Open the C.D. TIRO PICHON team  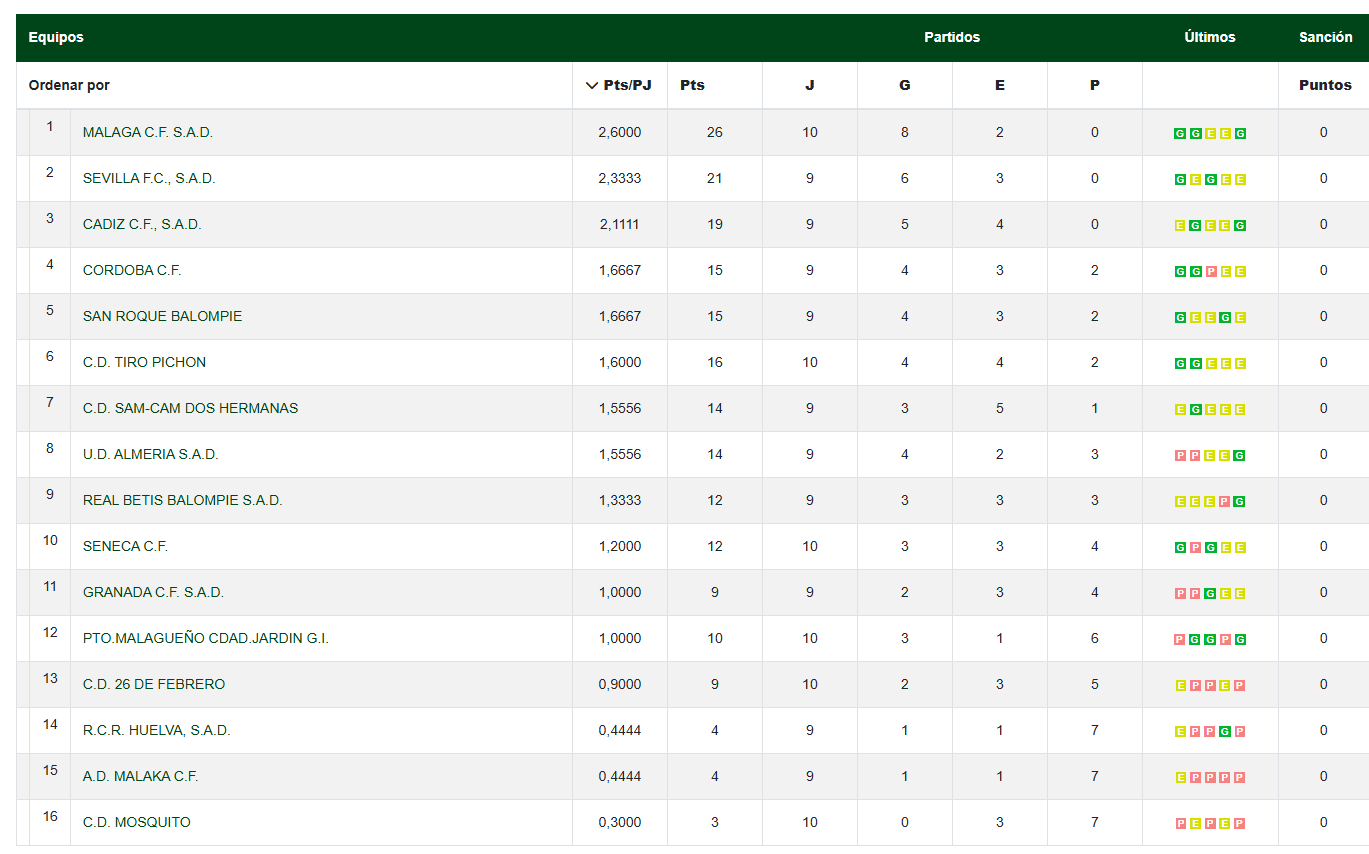point(144,362)
